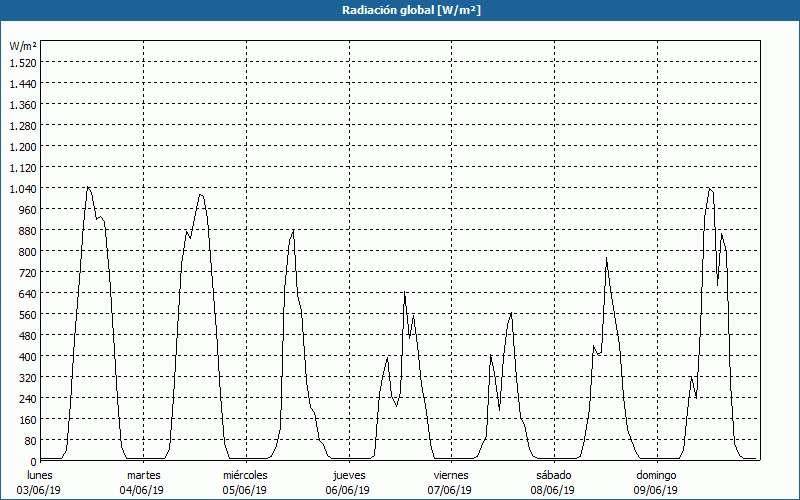Click the Sunday radiation peak near 1.040

pyautogui.click(x=709, y=188)
